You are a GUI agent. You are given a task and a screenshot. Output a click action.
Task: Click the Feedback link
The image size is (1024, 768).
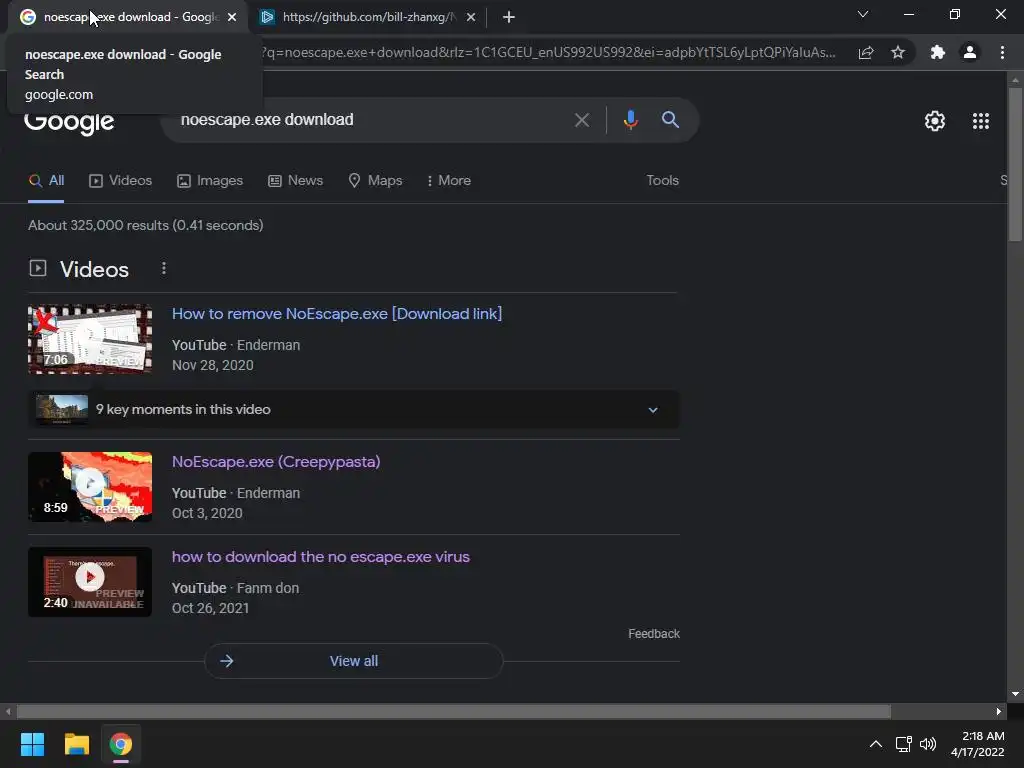[654, 634]
